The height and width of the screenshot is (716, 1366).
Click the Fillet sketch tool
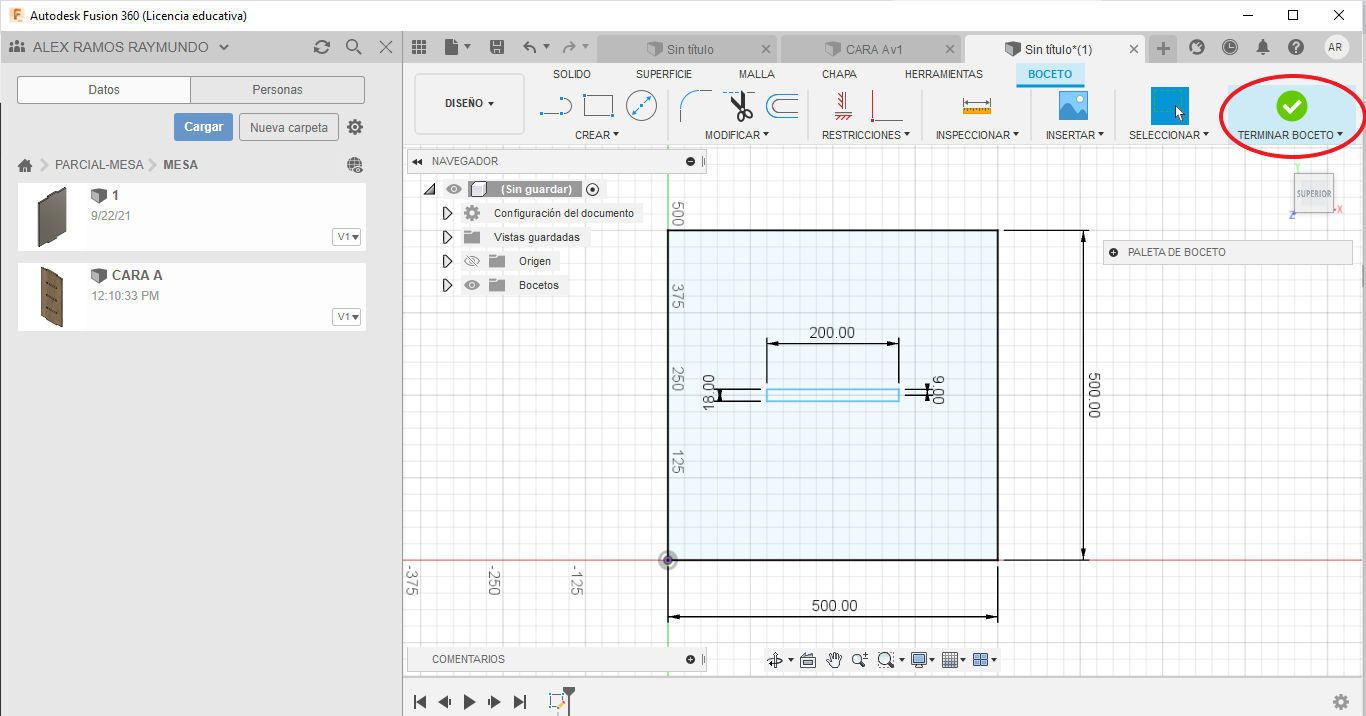pyautogui.click(x=694, y=106)
